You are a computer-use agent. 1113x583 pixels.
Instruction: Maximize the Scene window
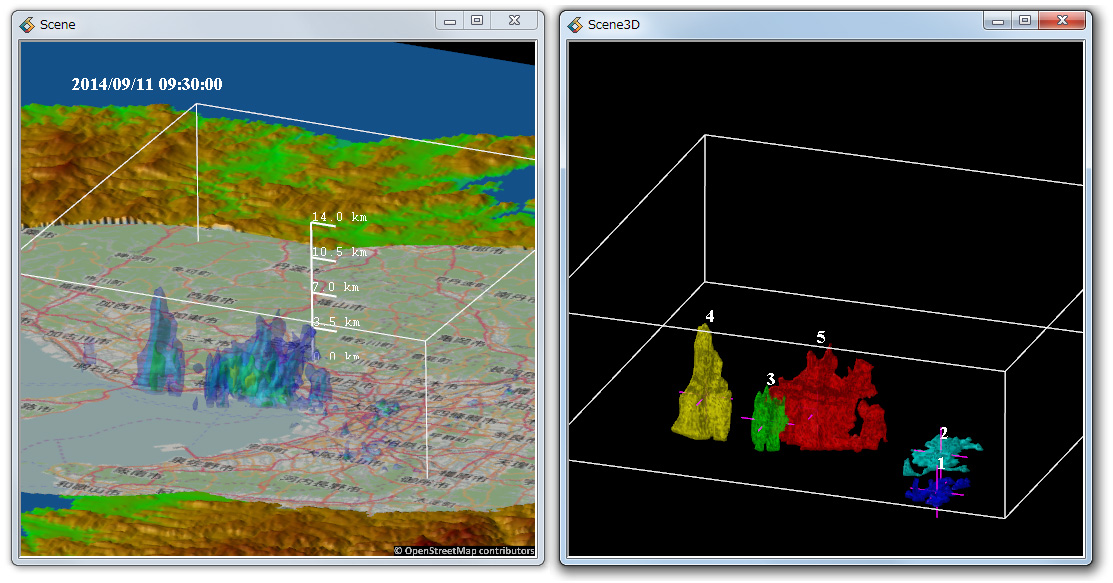(x=477, y=20)
